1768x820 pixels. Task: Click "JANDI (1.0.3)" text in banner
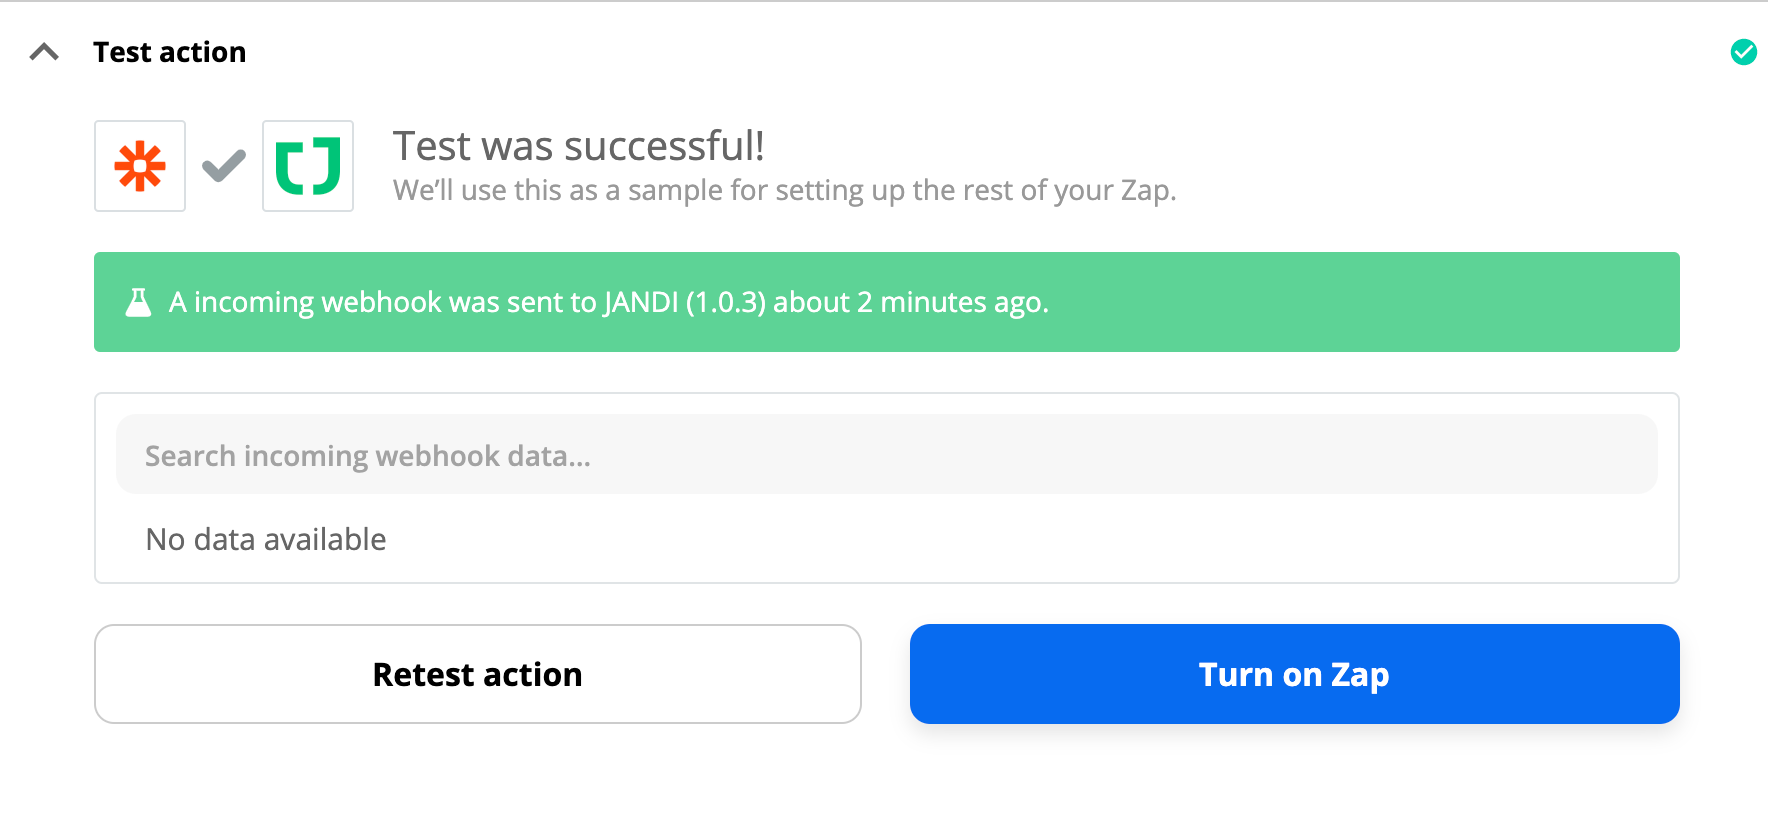pyautogui.click(x=685, y=302)
